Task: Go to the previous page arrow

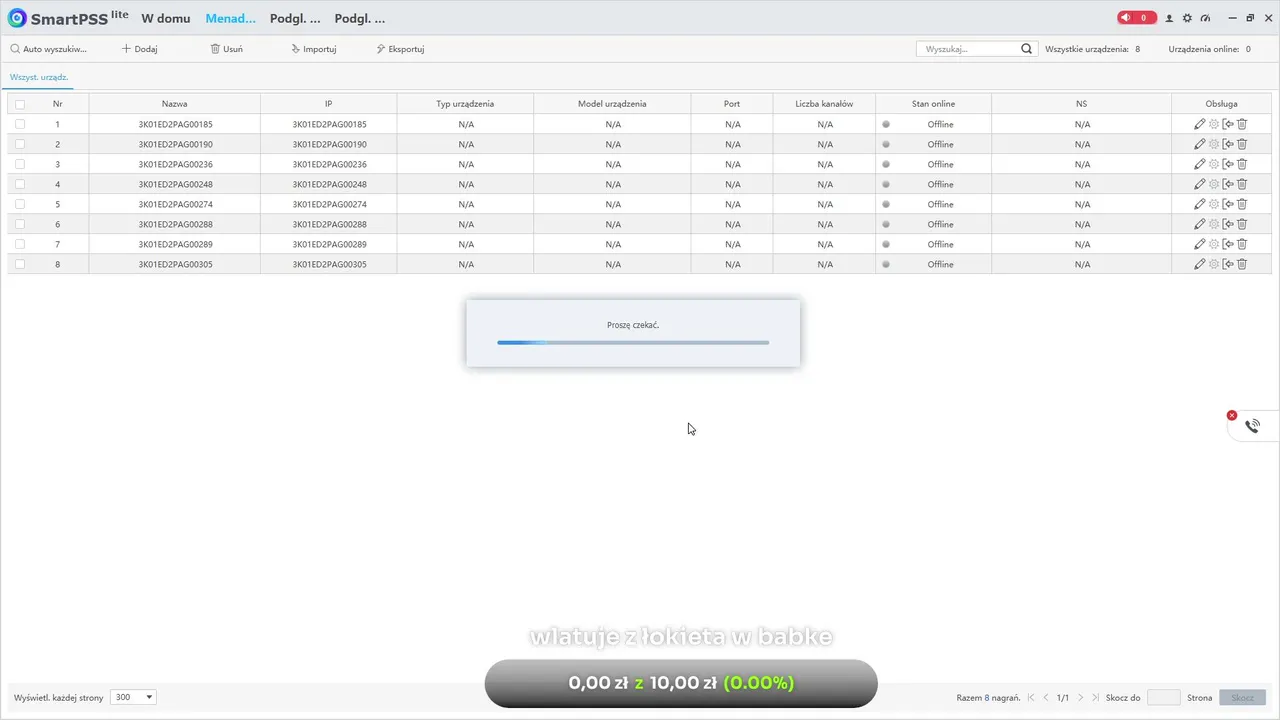Action: (x=1046, y=697)
